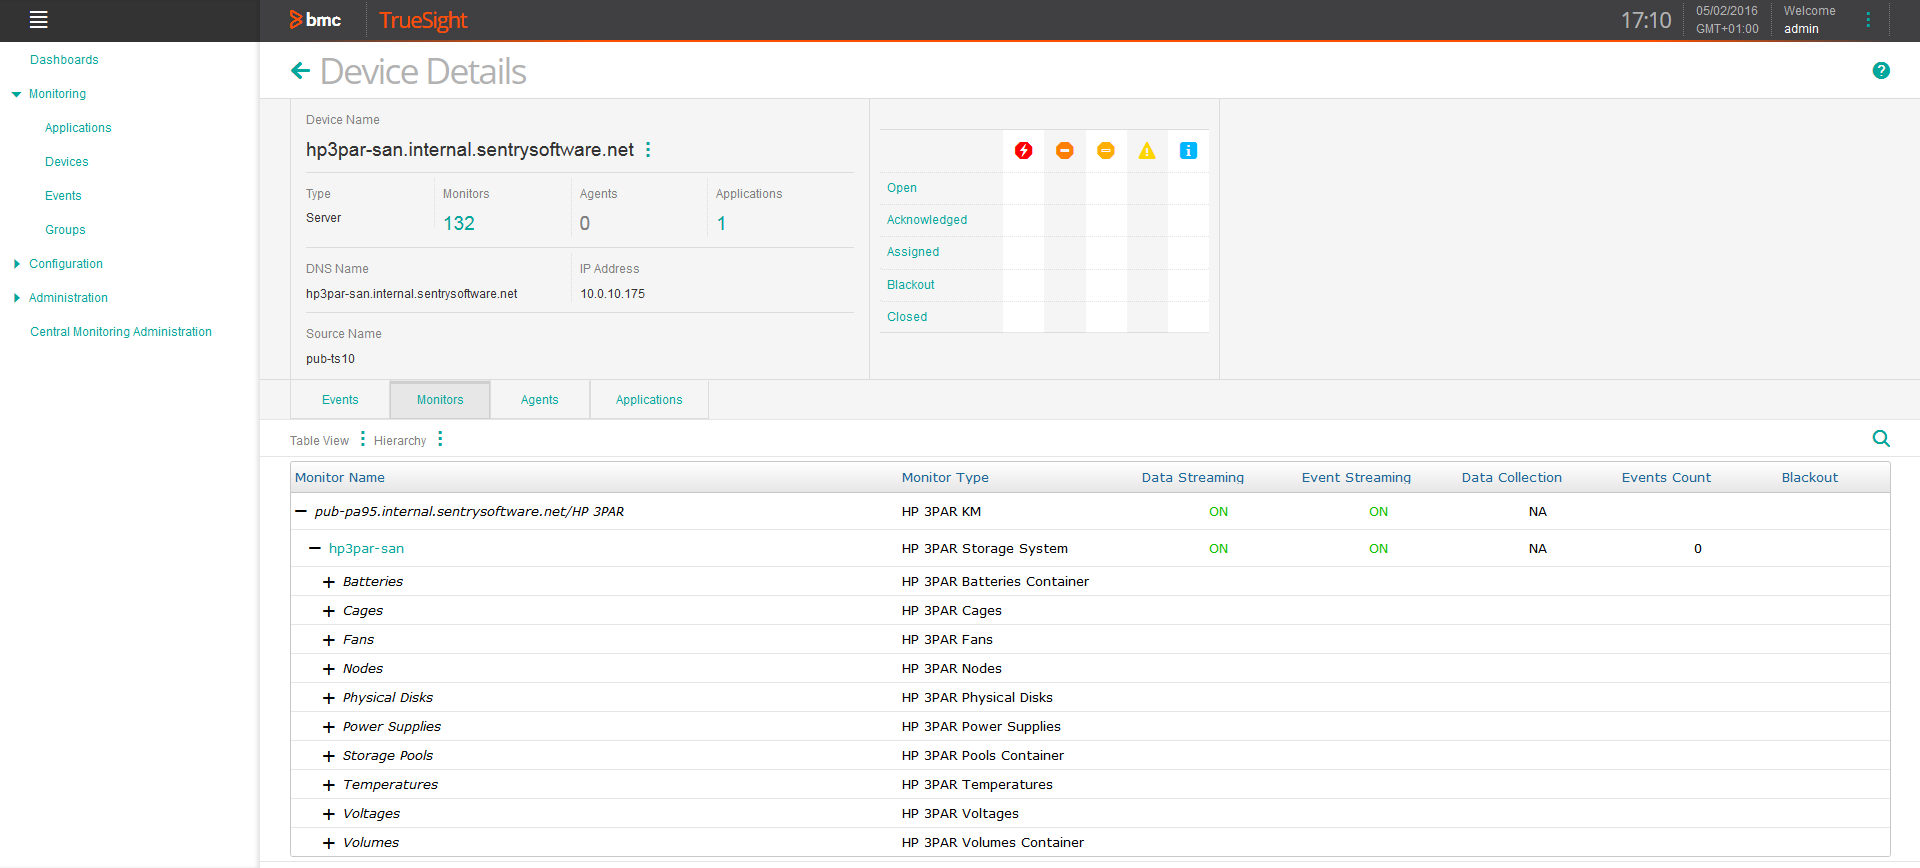Open Table View options dots
The height and width of the screenshot is (868, 1920).
pos(362,439)
